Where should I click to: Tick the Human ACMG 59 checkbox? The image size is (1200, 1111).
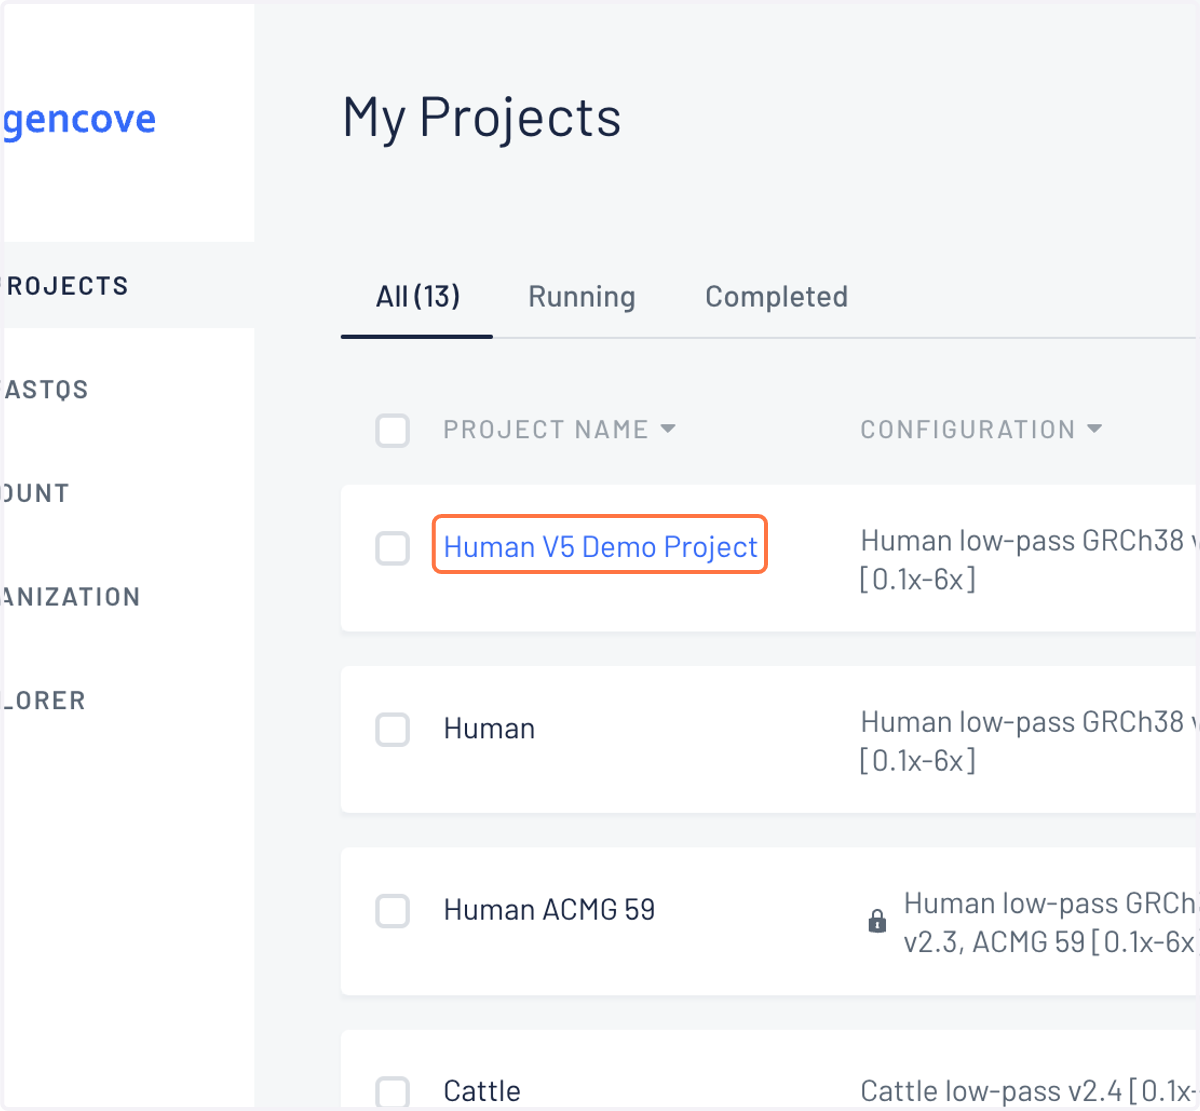tap(393, 911)
